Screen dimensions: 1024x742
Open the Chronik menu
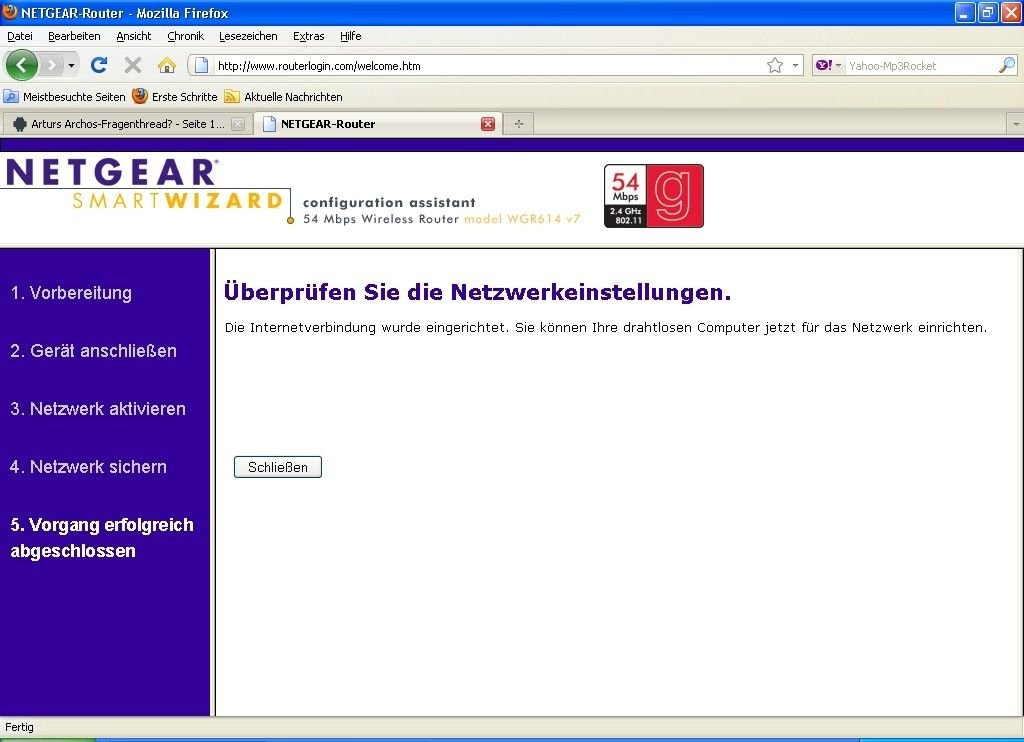[185, 36]
